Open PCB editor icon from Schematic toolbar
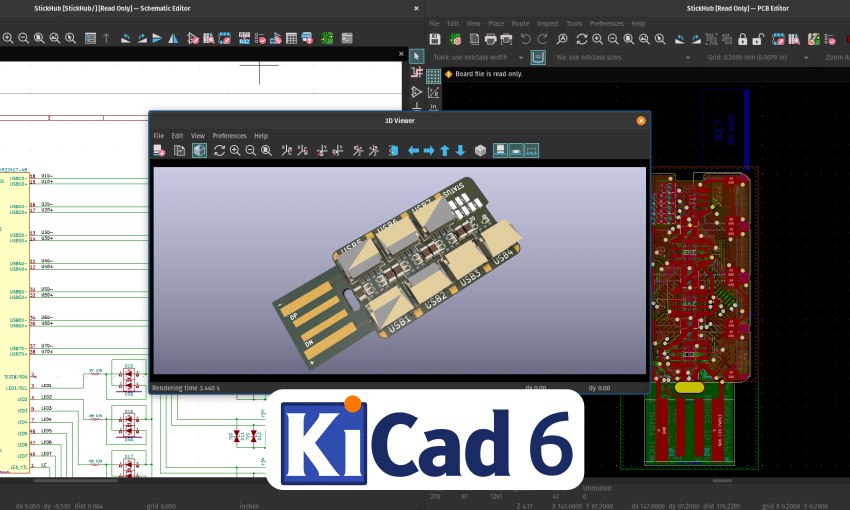Viewport: 850px width, 510px height. click(x=327, y=38)
